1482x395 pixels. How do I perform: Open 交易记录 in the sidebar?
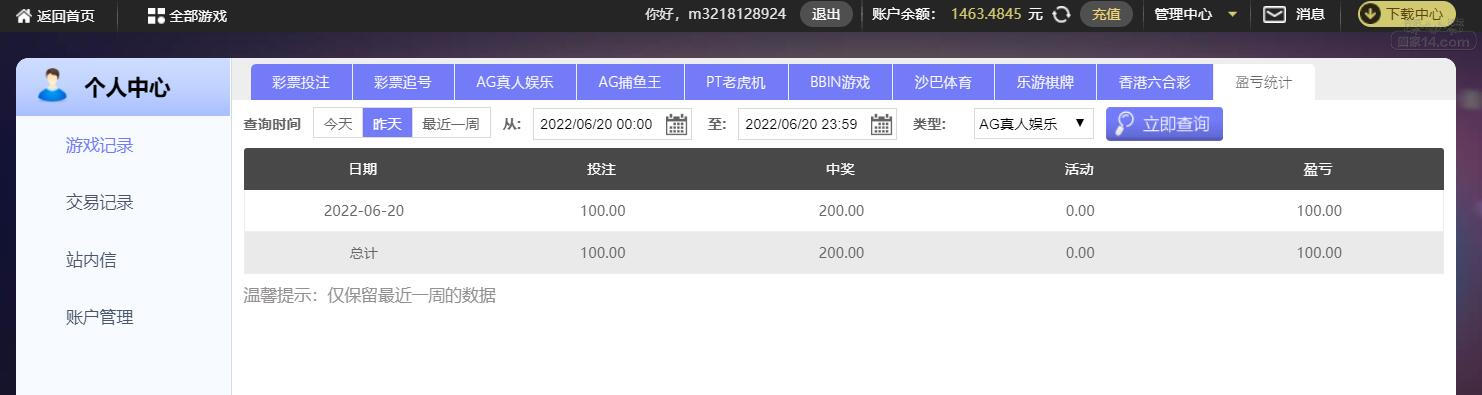click(100, 202)
